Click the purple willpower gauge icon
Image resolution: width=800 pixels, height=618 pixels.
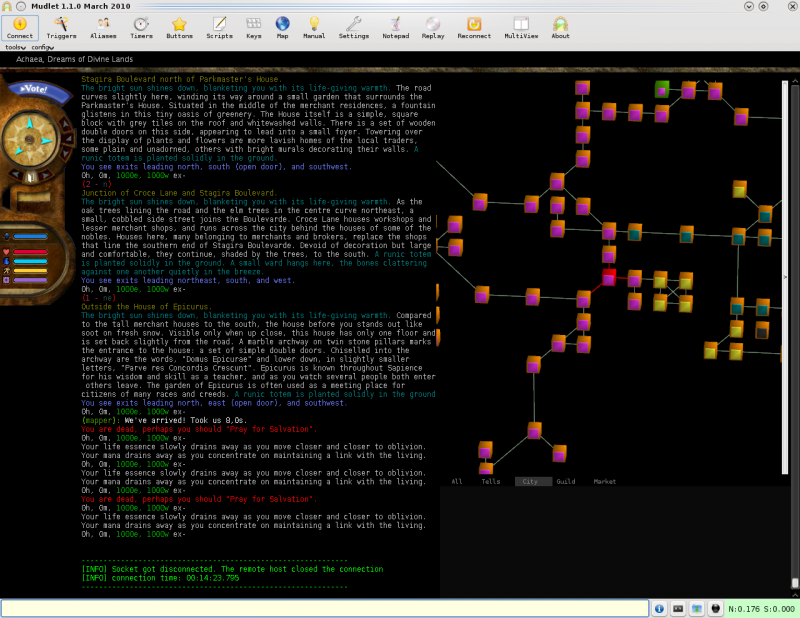click(6, 280)
